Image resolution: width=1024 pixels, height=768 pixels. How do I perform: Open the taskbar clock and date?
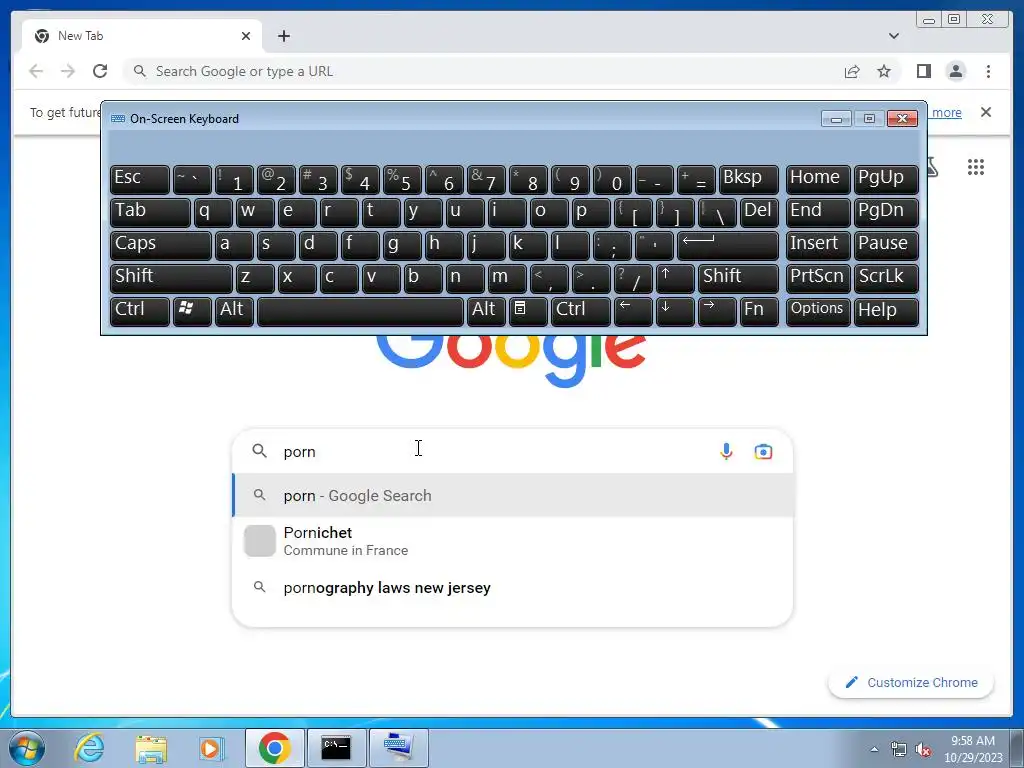tap(973, 749)
